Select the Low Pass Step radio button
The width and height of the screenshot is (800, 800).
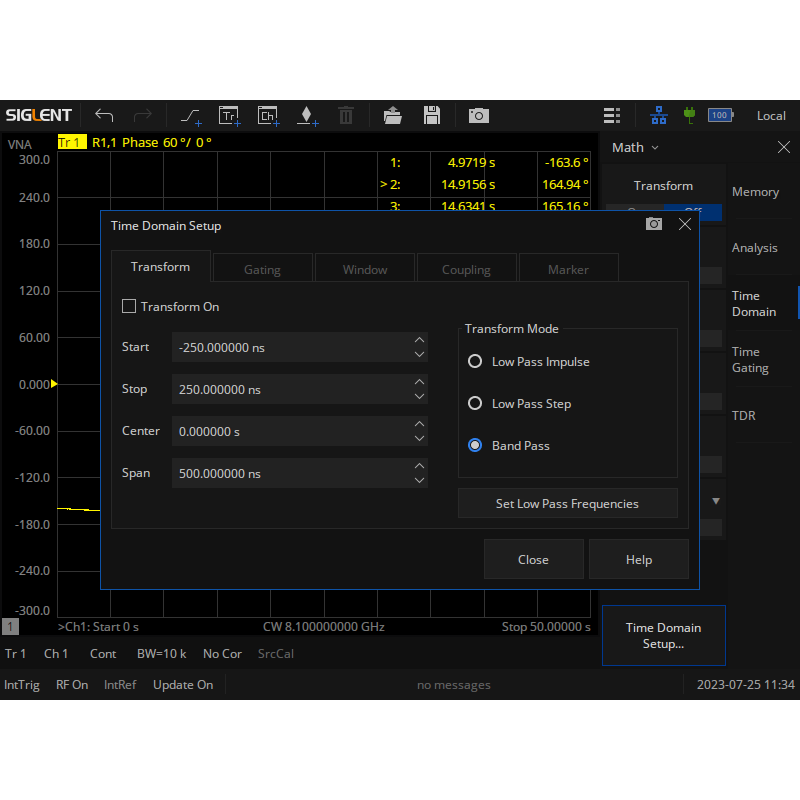(476, 404)
